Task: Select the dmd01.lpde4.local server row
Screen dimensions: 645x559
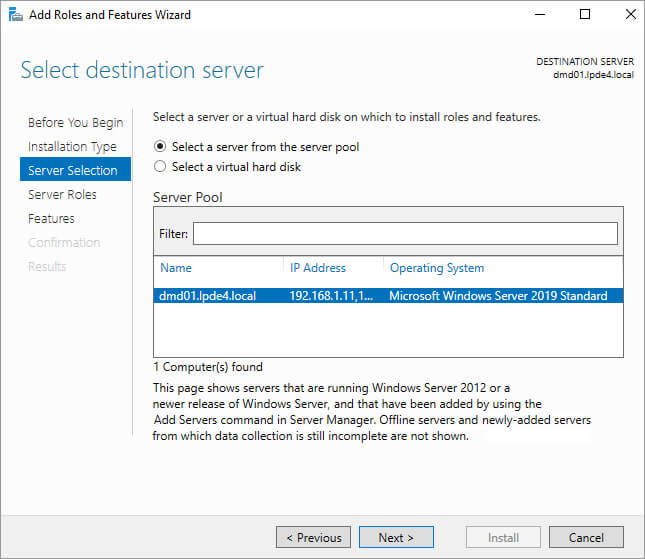Action: pyautogui.click(x=208, y=296)
